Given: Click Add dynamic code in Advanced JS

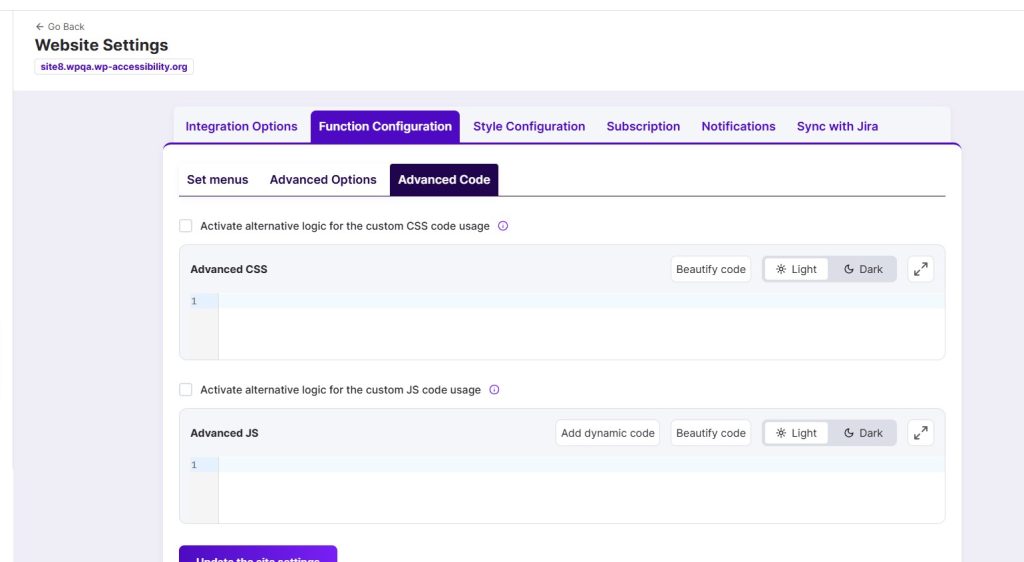Looking at the screenshot, I should coord(607,433).
